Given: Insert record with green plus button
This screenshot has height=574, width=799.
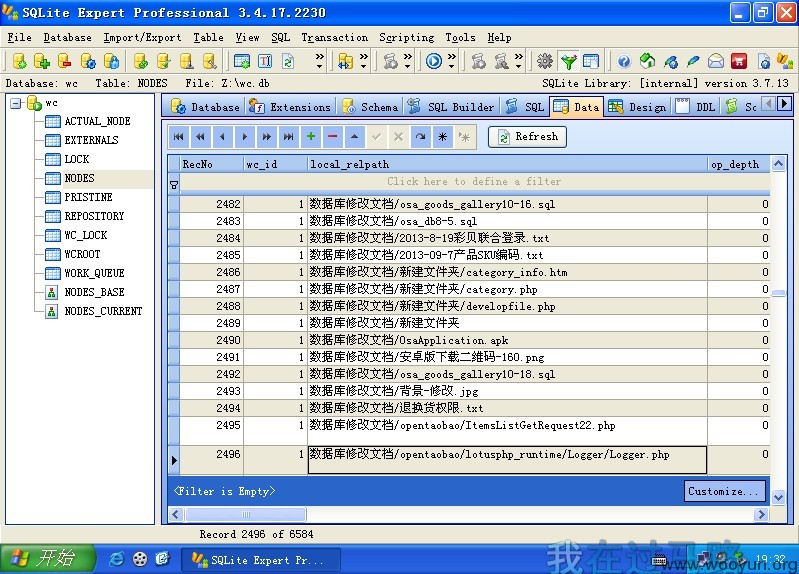Looking at the screenshot, I should coord(310,137).
